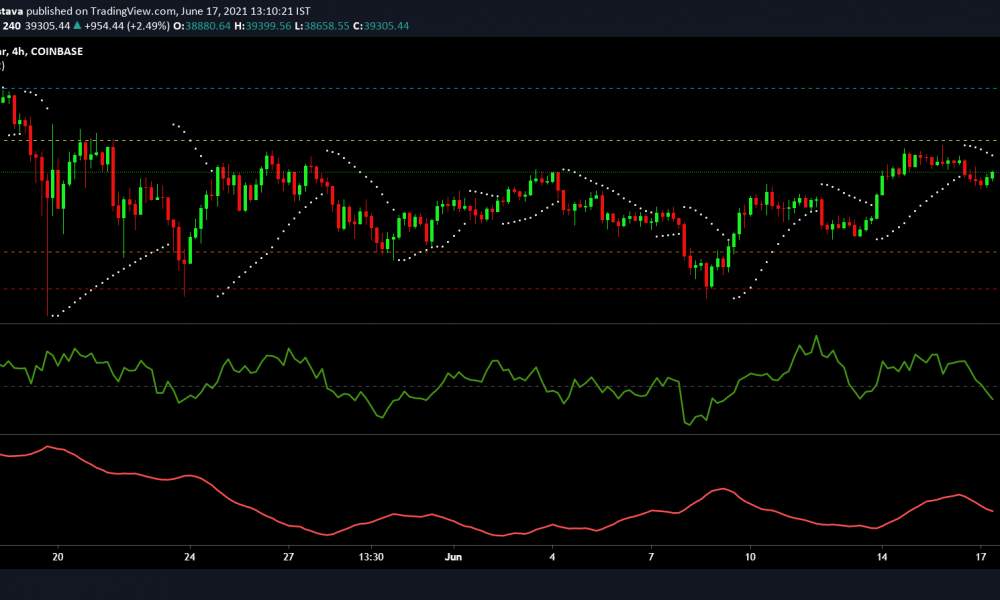This screenshot has width=1000, height=600.
Task: Click the "TradingView.com" text in the header
Action: [x=133, y=11]
